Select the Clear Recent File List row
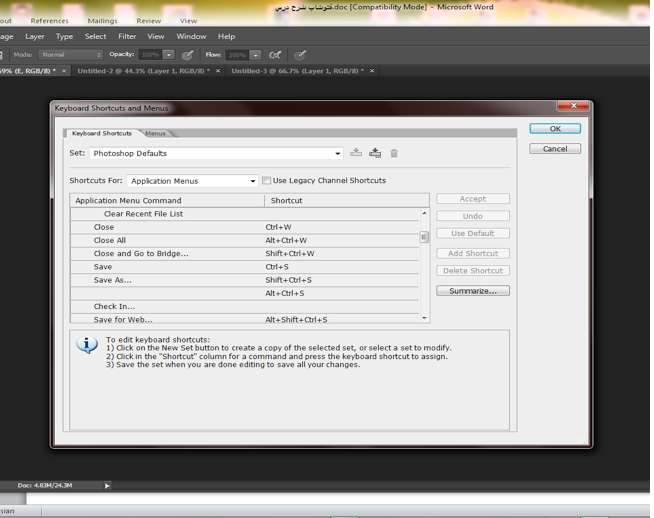Image resolution: width=654 pixels, height=518 pixels. 245,214
